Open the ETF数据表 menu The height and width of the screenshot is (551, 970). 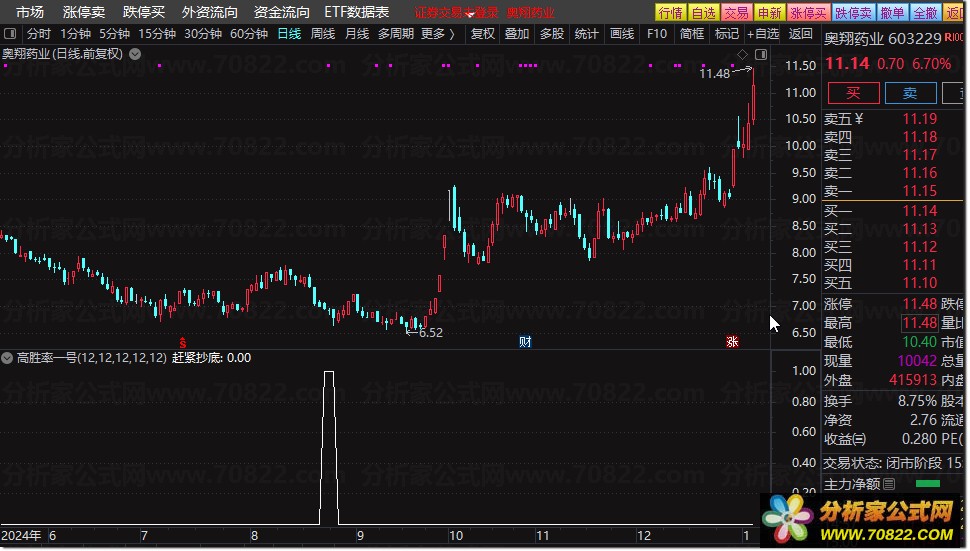click(x=357, y=12)
